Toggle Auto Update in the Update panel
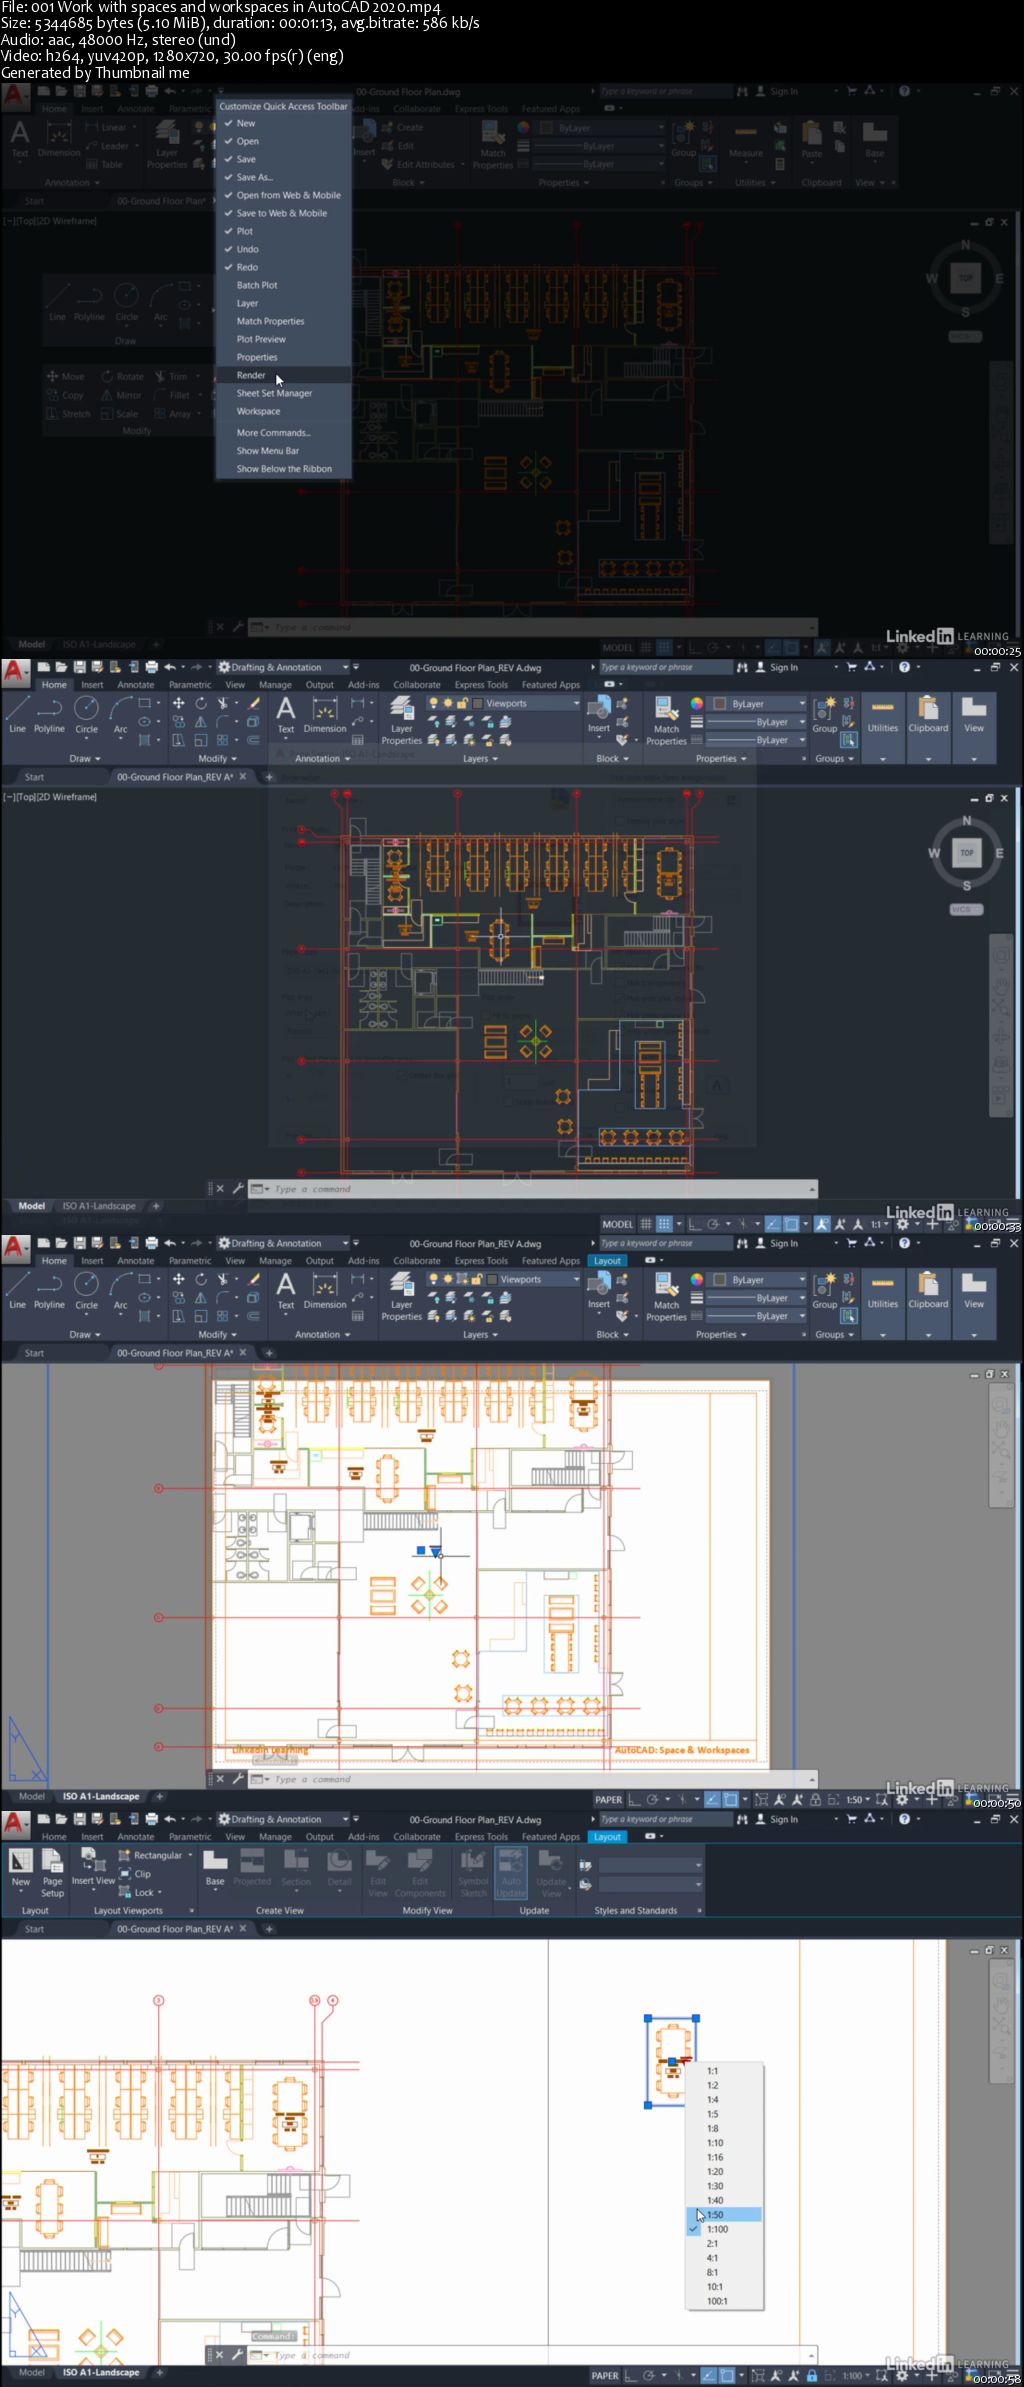Screen dimensions: 1024x2387 click(x=511, y=1872)
